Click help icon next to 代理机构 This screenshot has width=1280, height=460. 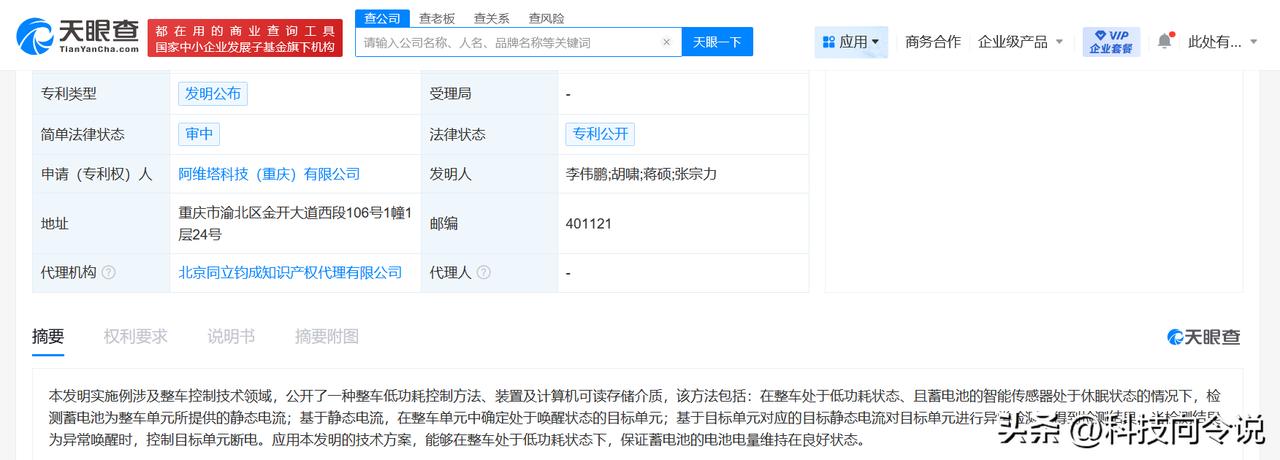coord(108,272)
